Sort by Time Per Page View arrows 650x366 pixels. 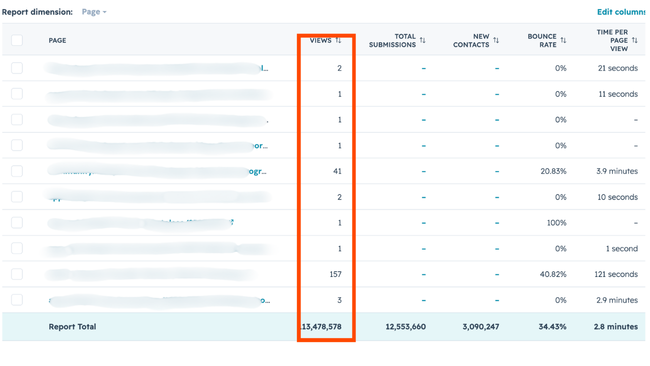pyautogui.click(x=635, y=40)
